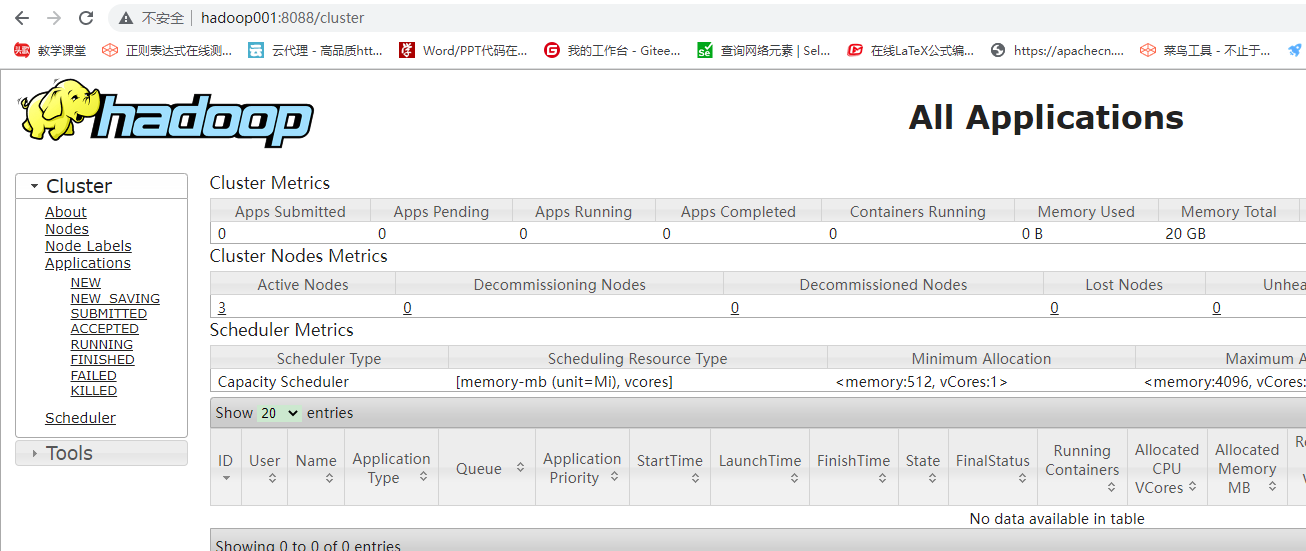Image resolution: width=1306 pixels, height=551 pixels.
Task: Expand the Tools menu section
Action: click(101, 453)
